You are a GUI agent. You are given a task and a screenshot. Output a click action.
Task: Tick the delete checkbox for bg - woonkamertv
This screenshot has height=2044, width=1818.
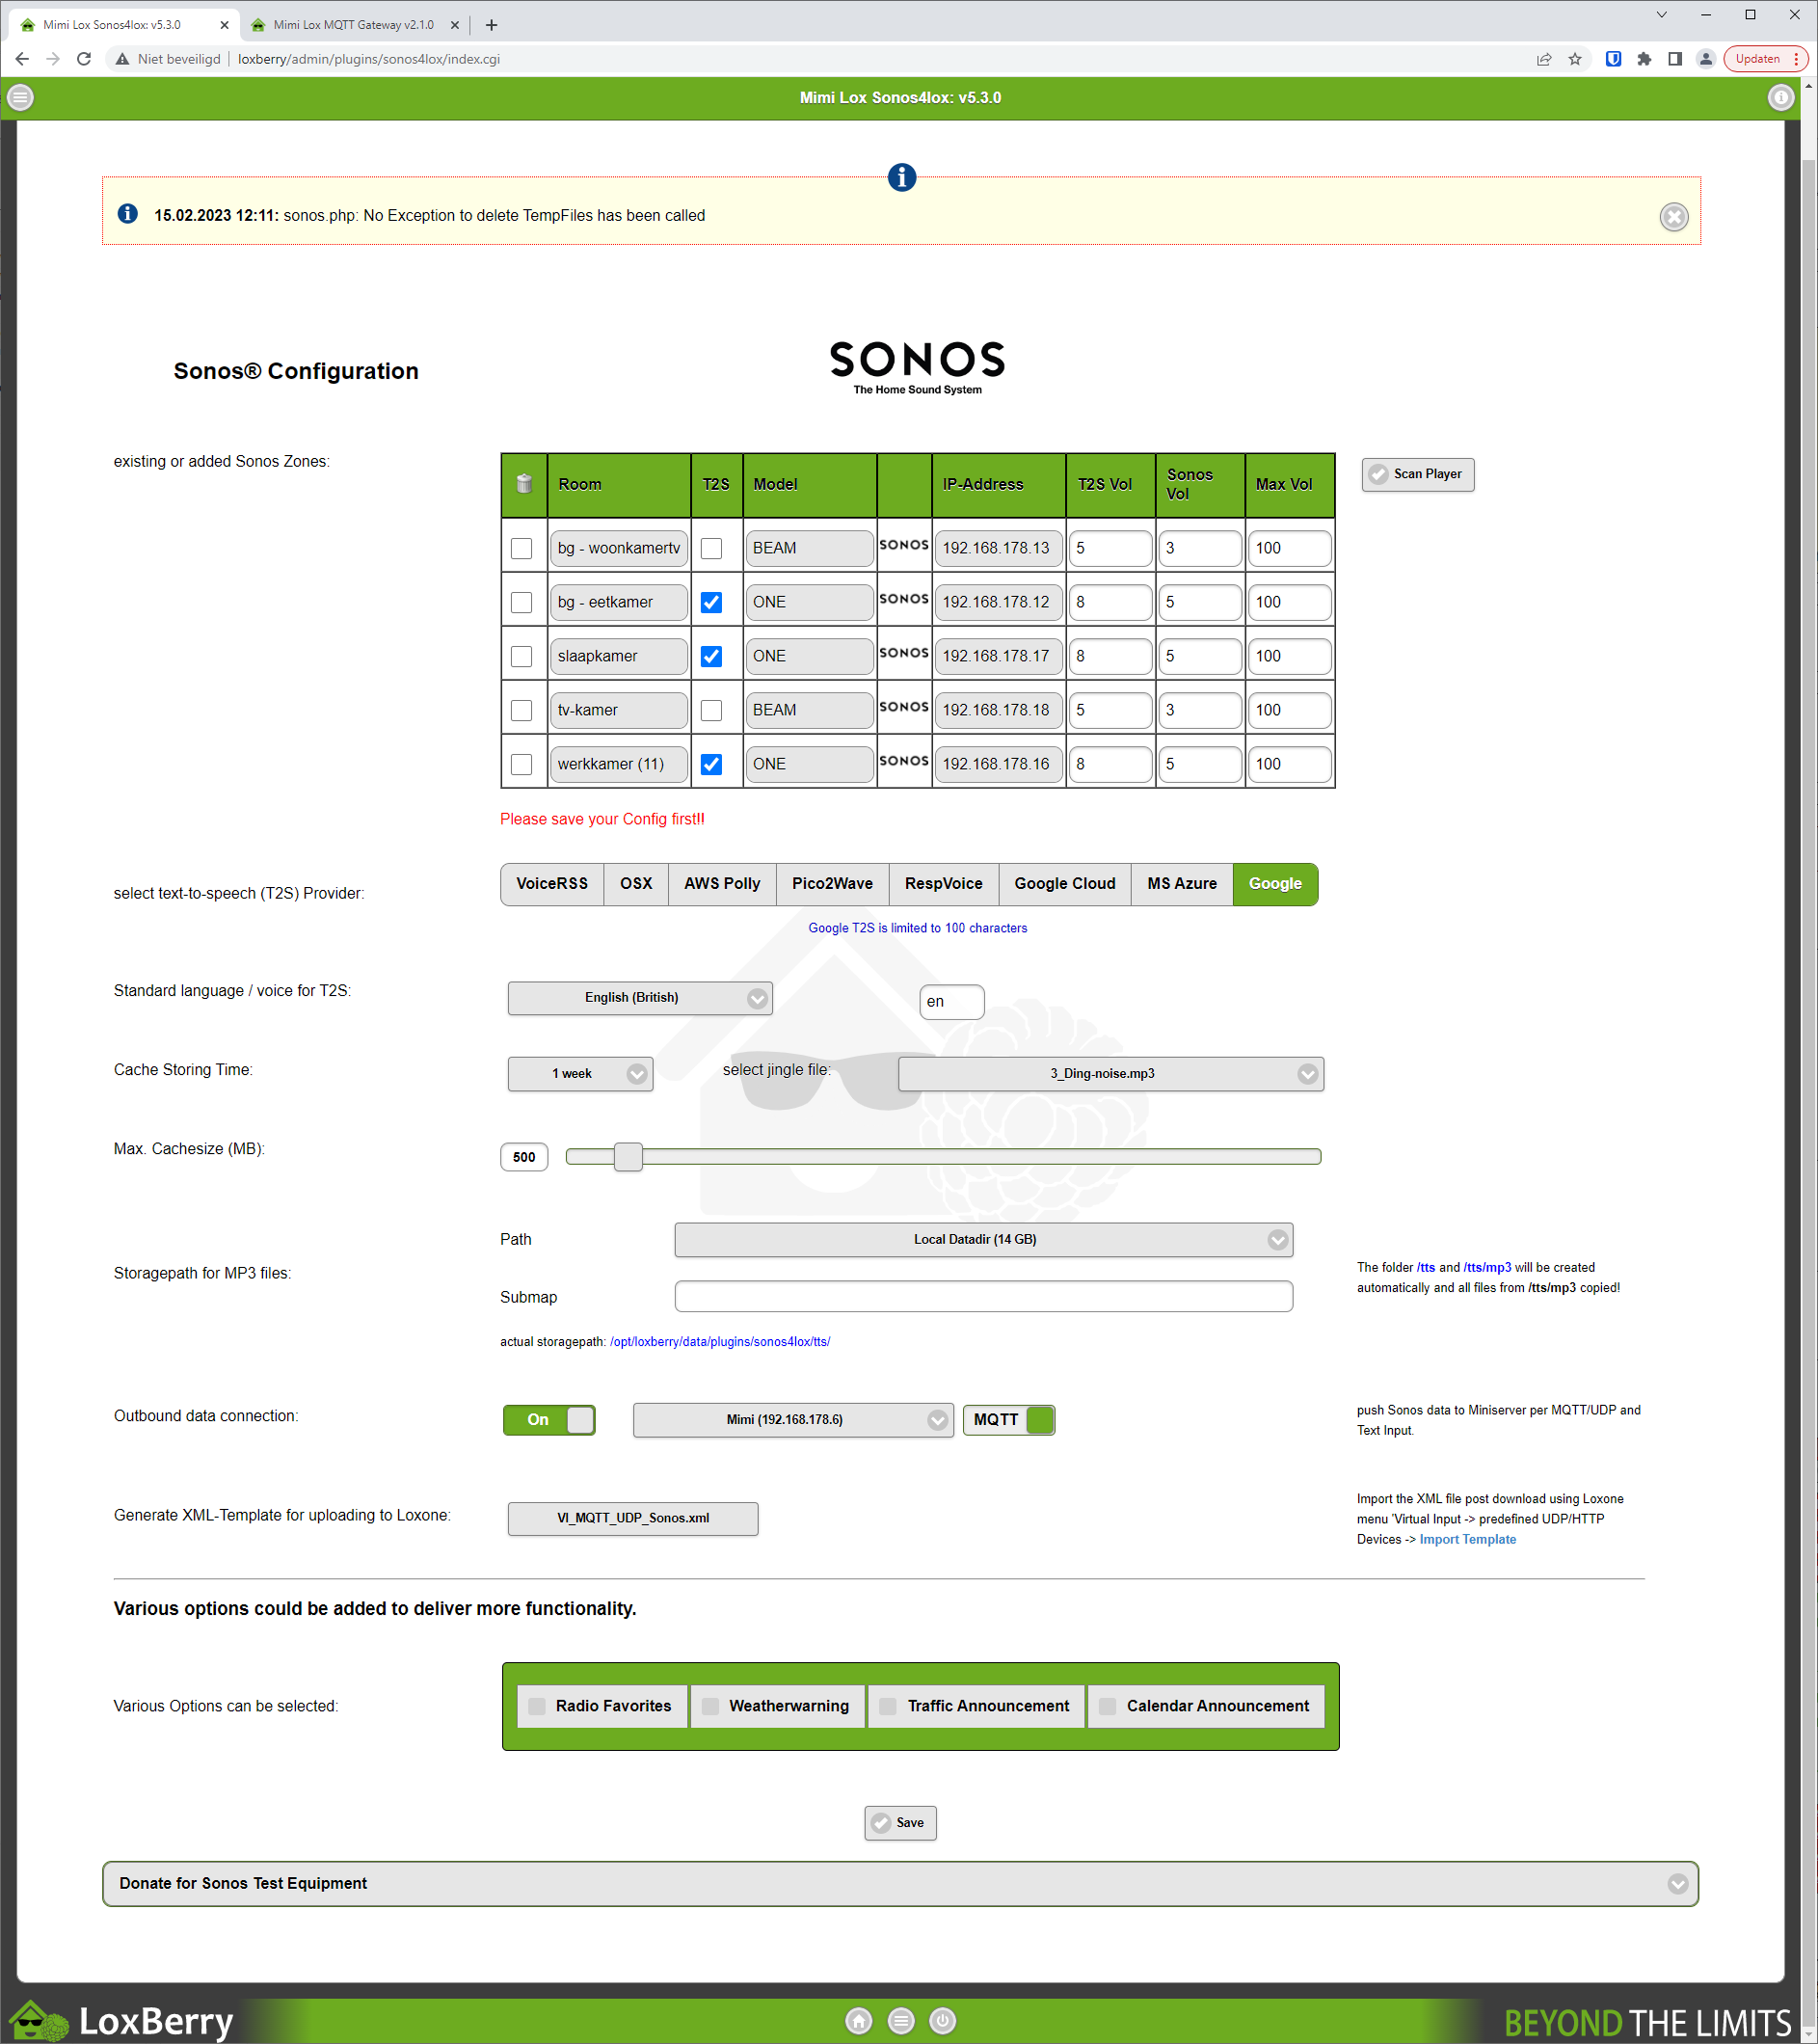coord(522,548)
